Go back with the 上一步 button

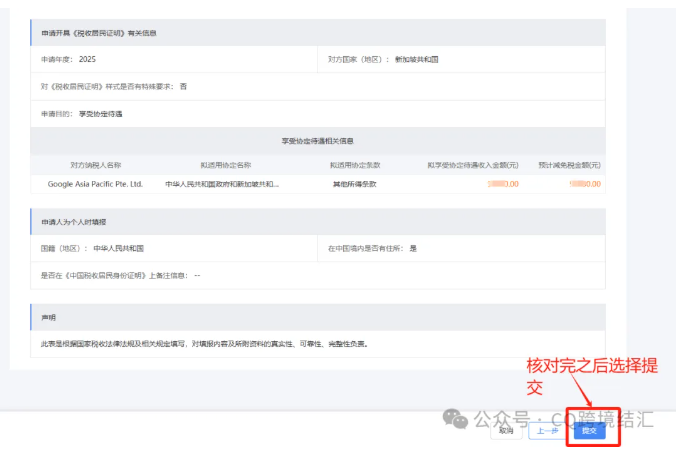545,430
